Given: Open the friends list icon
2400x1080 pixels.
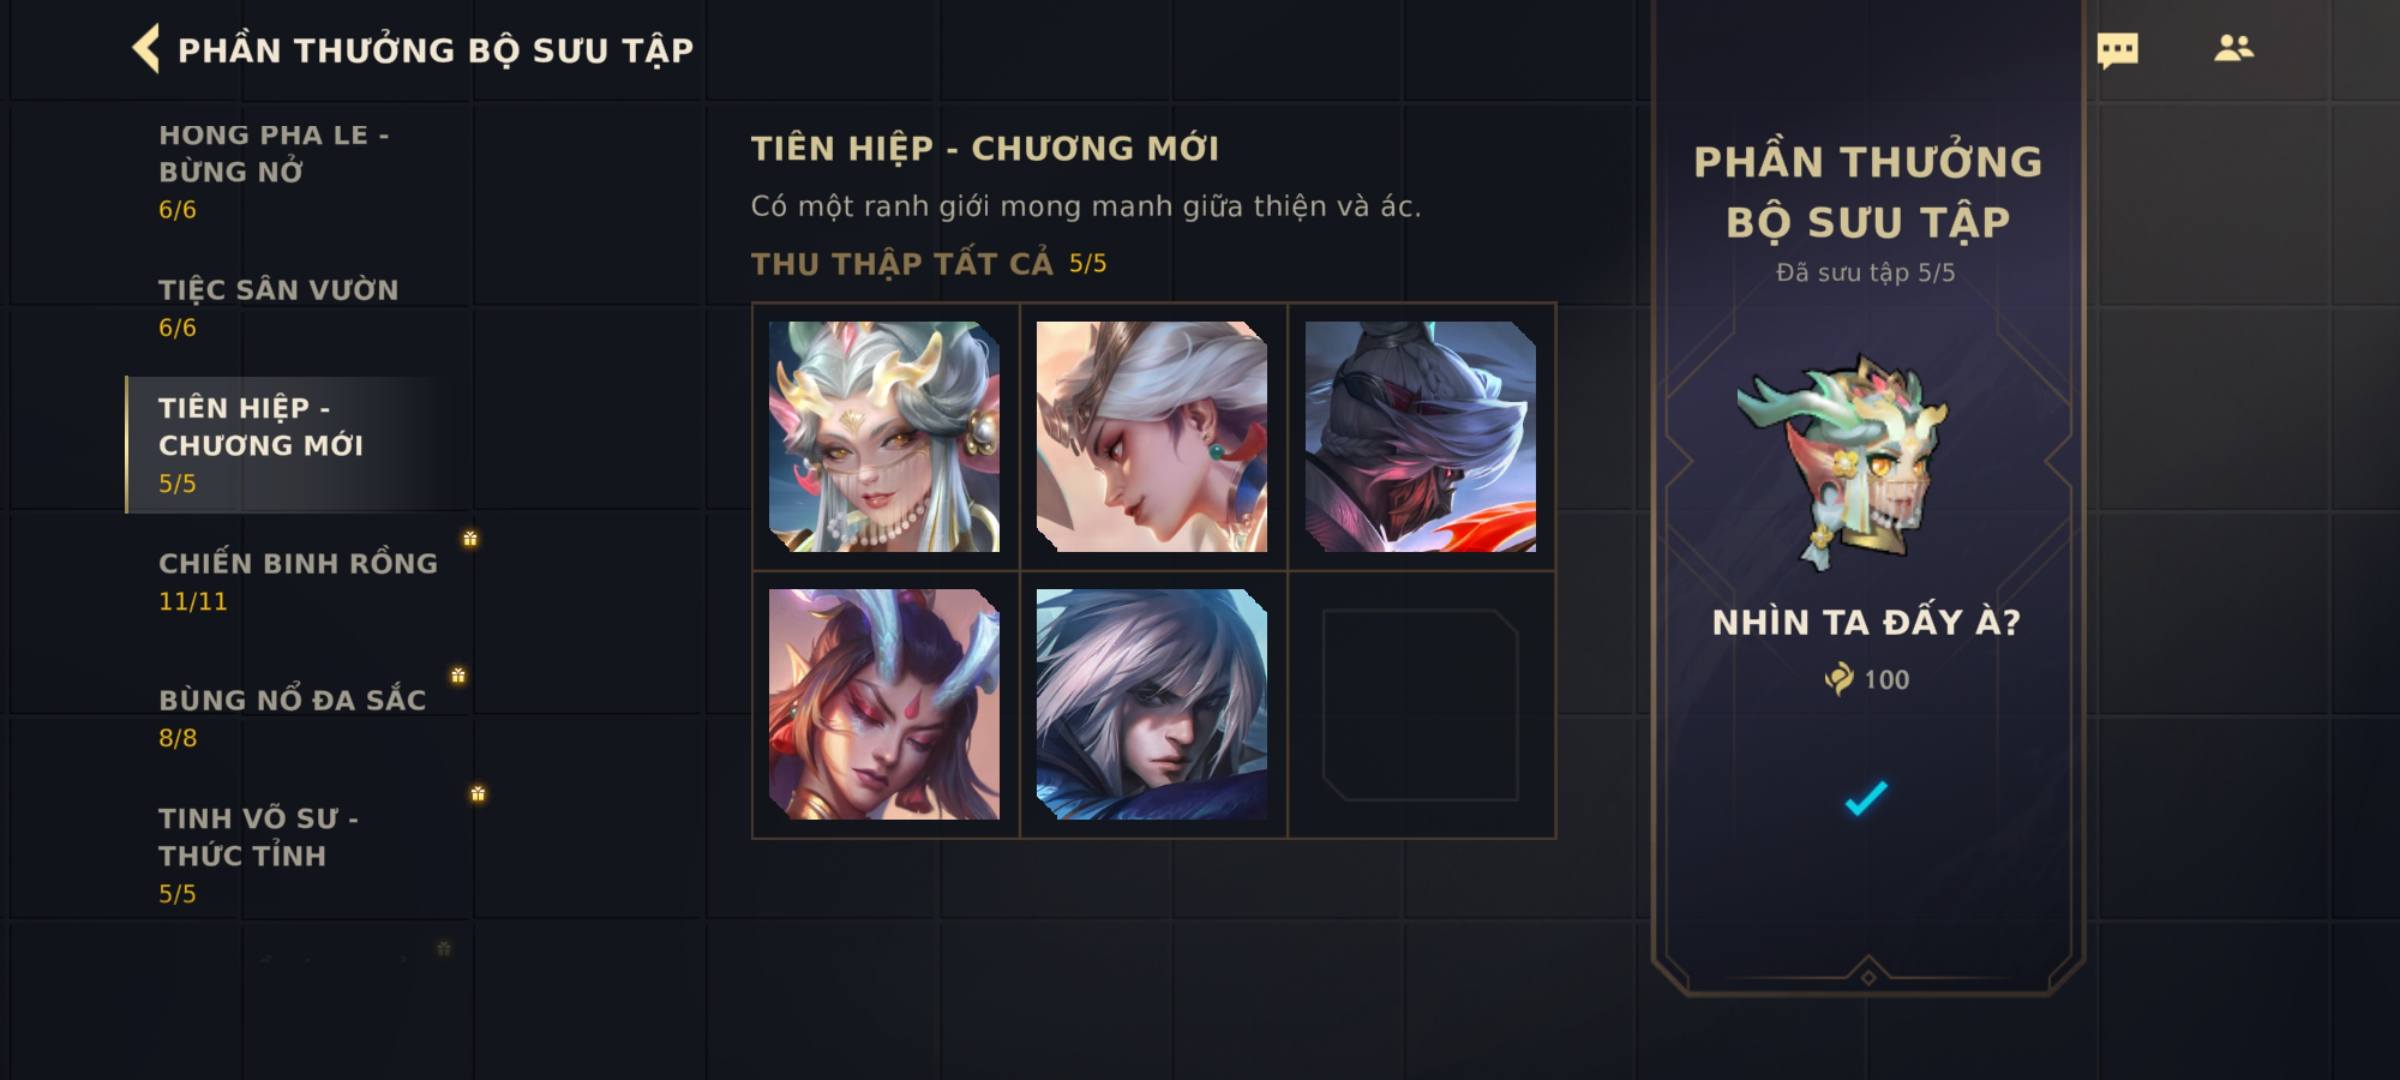Looking at the screenshot, I should 2233,48.
